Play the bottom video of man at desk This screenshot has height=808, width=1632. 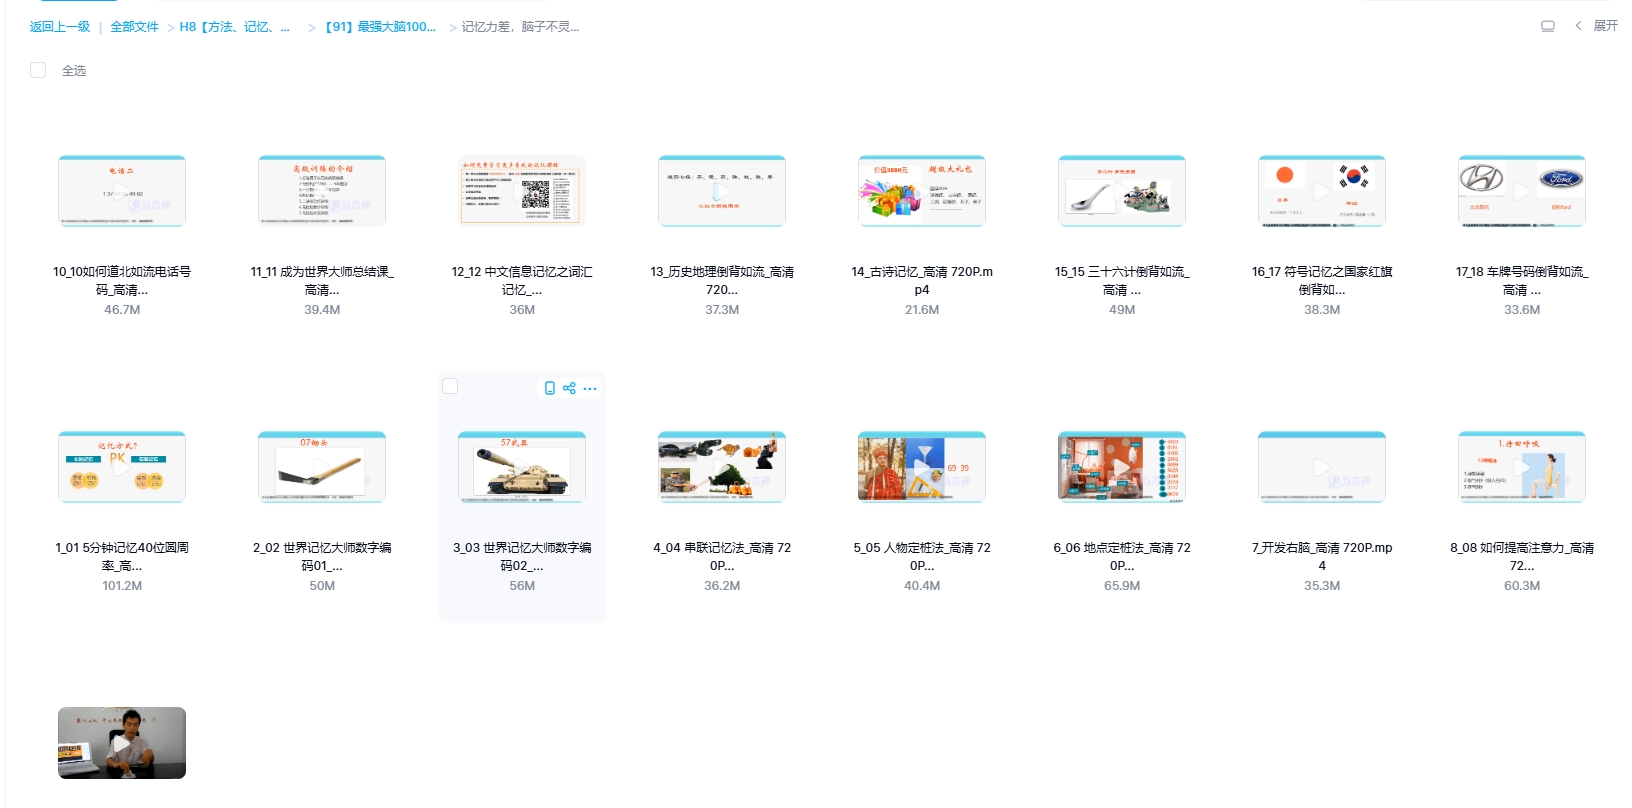point(122,743)
